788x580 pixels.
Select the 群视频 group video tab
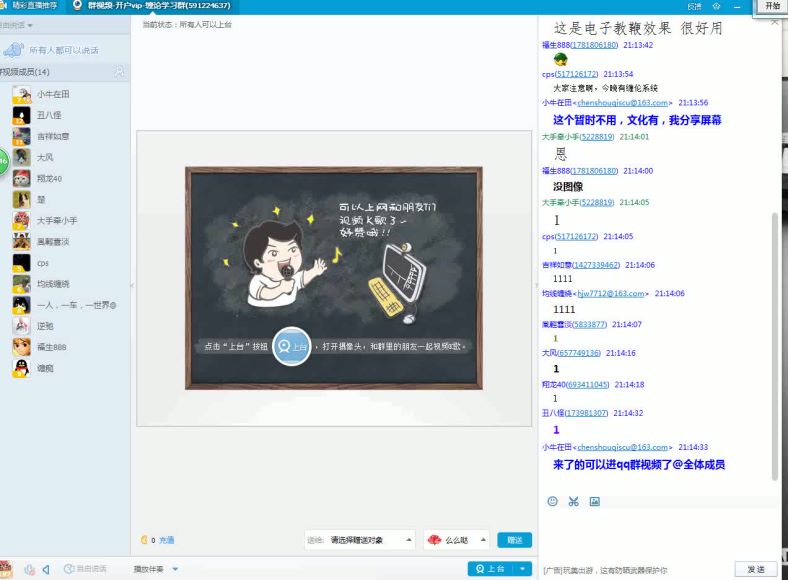[x=150, y=5]
